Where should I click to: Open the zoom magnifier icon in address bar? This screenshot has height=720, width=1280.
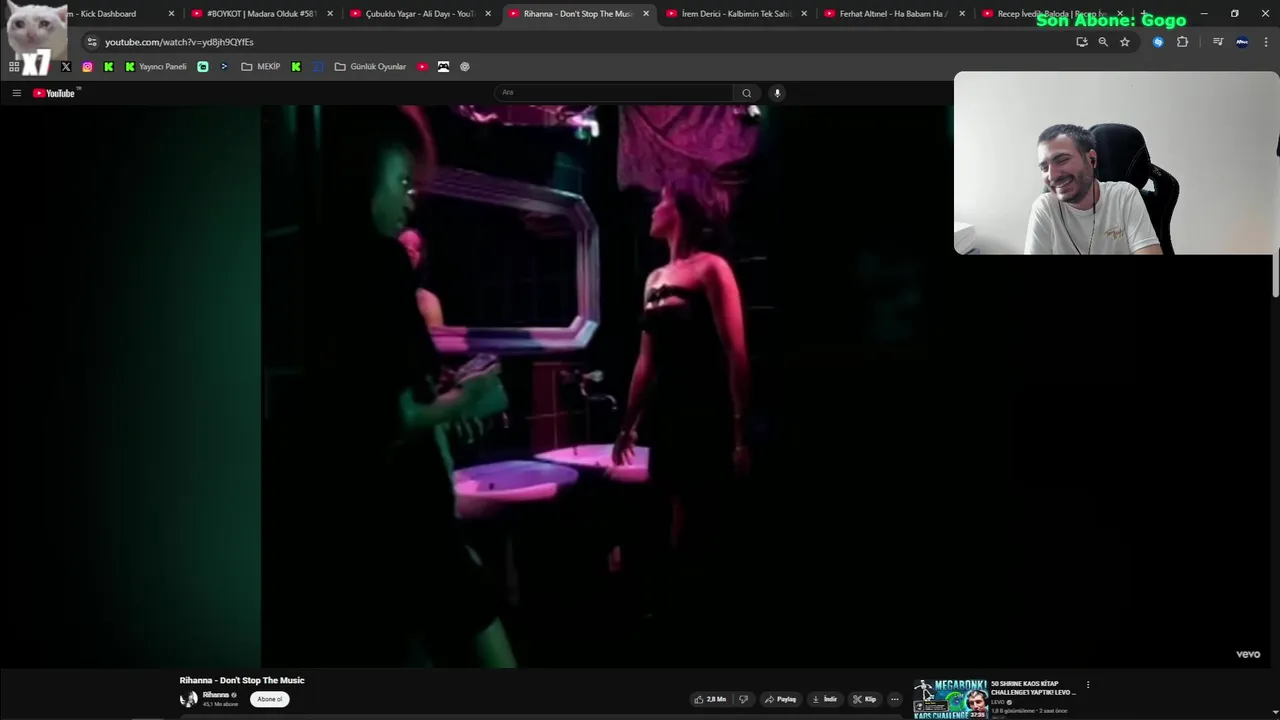click(1103, 42)
